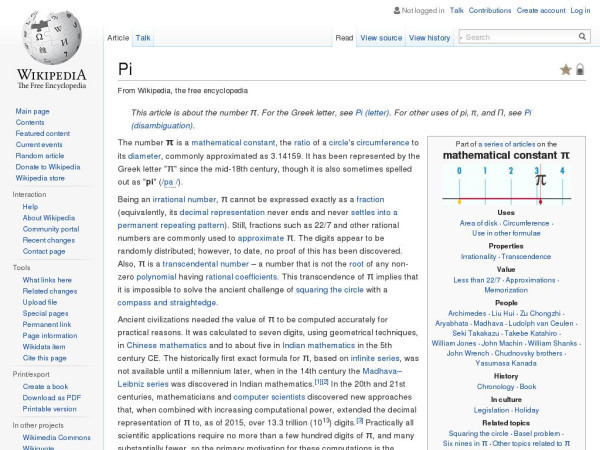Open Recent changes link
600x450 pixels.
[x=49, y=240]
